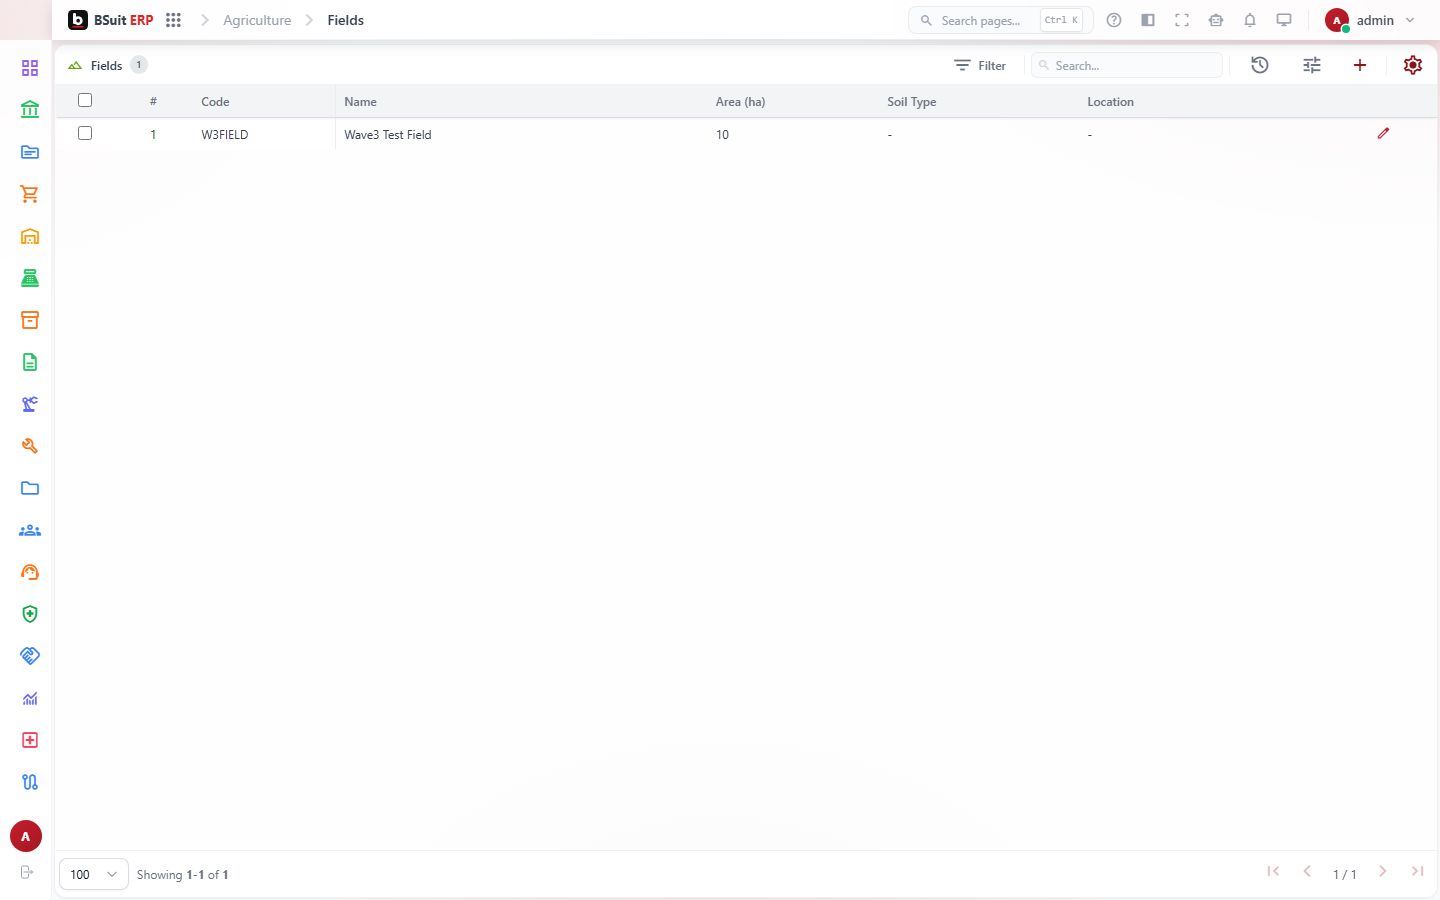Open column settings sliders icon
Screen dimensions: 1440x900
tap(1312, 65)
